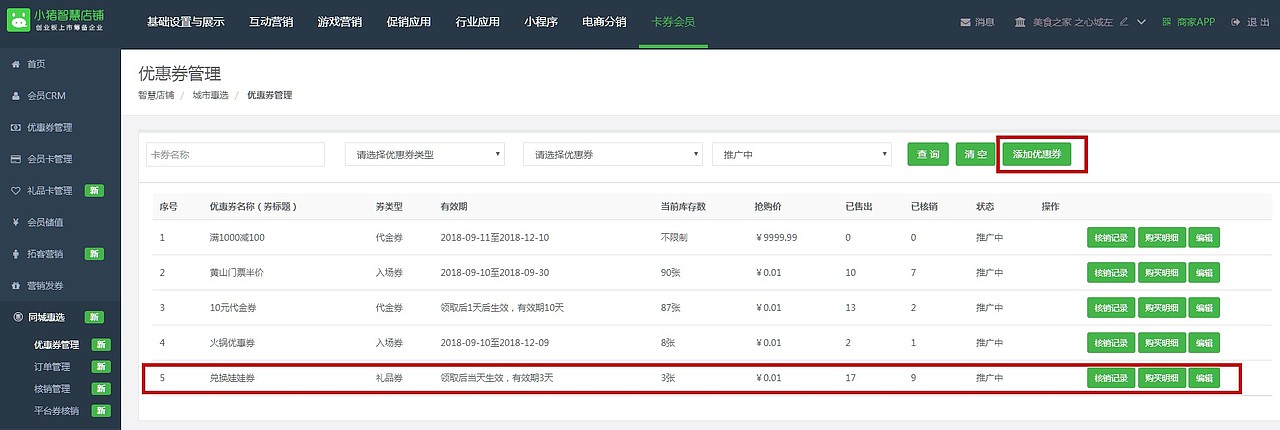
Task: Open 基础设置与展示 top menu
Action: click(x=184, y=22)
